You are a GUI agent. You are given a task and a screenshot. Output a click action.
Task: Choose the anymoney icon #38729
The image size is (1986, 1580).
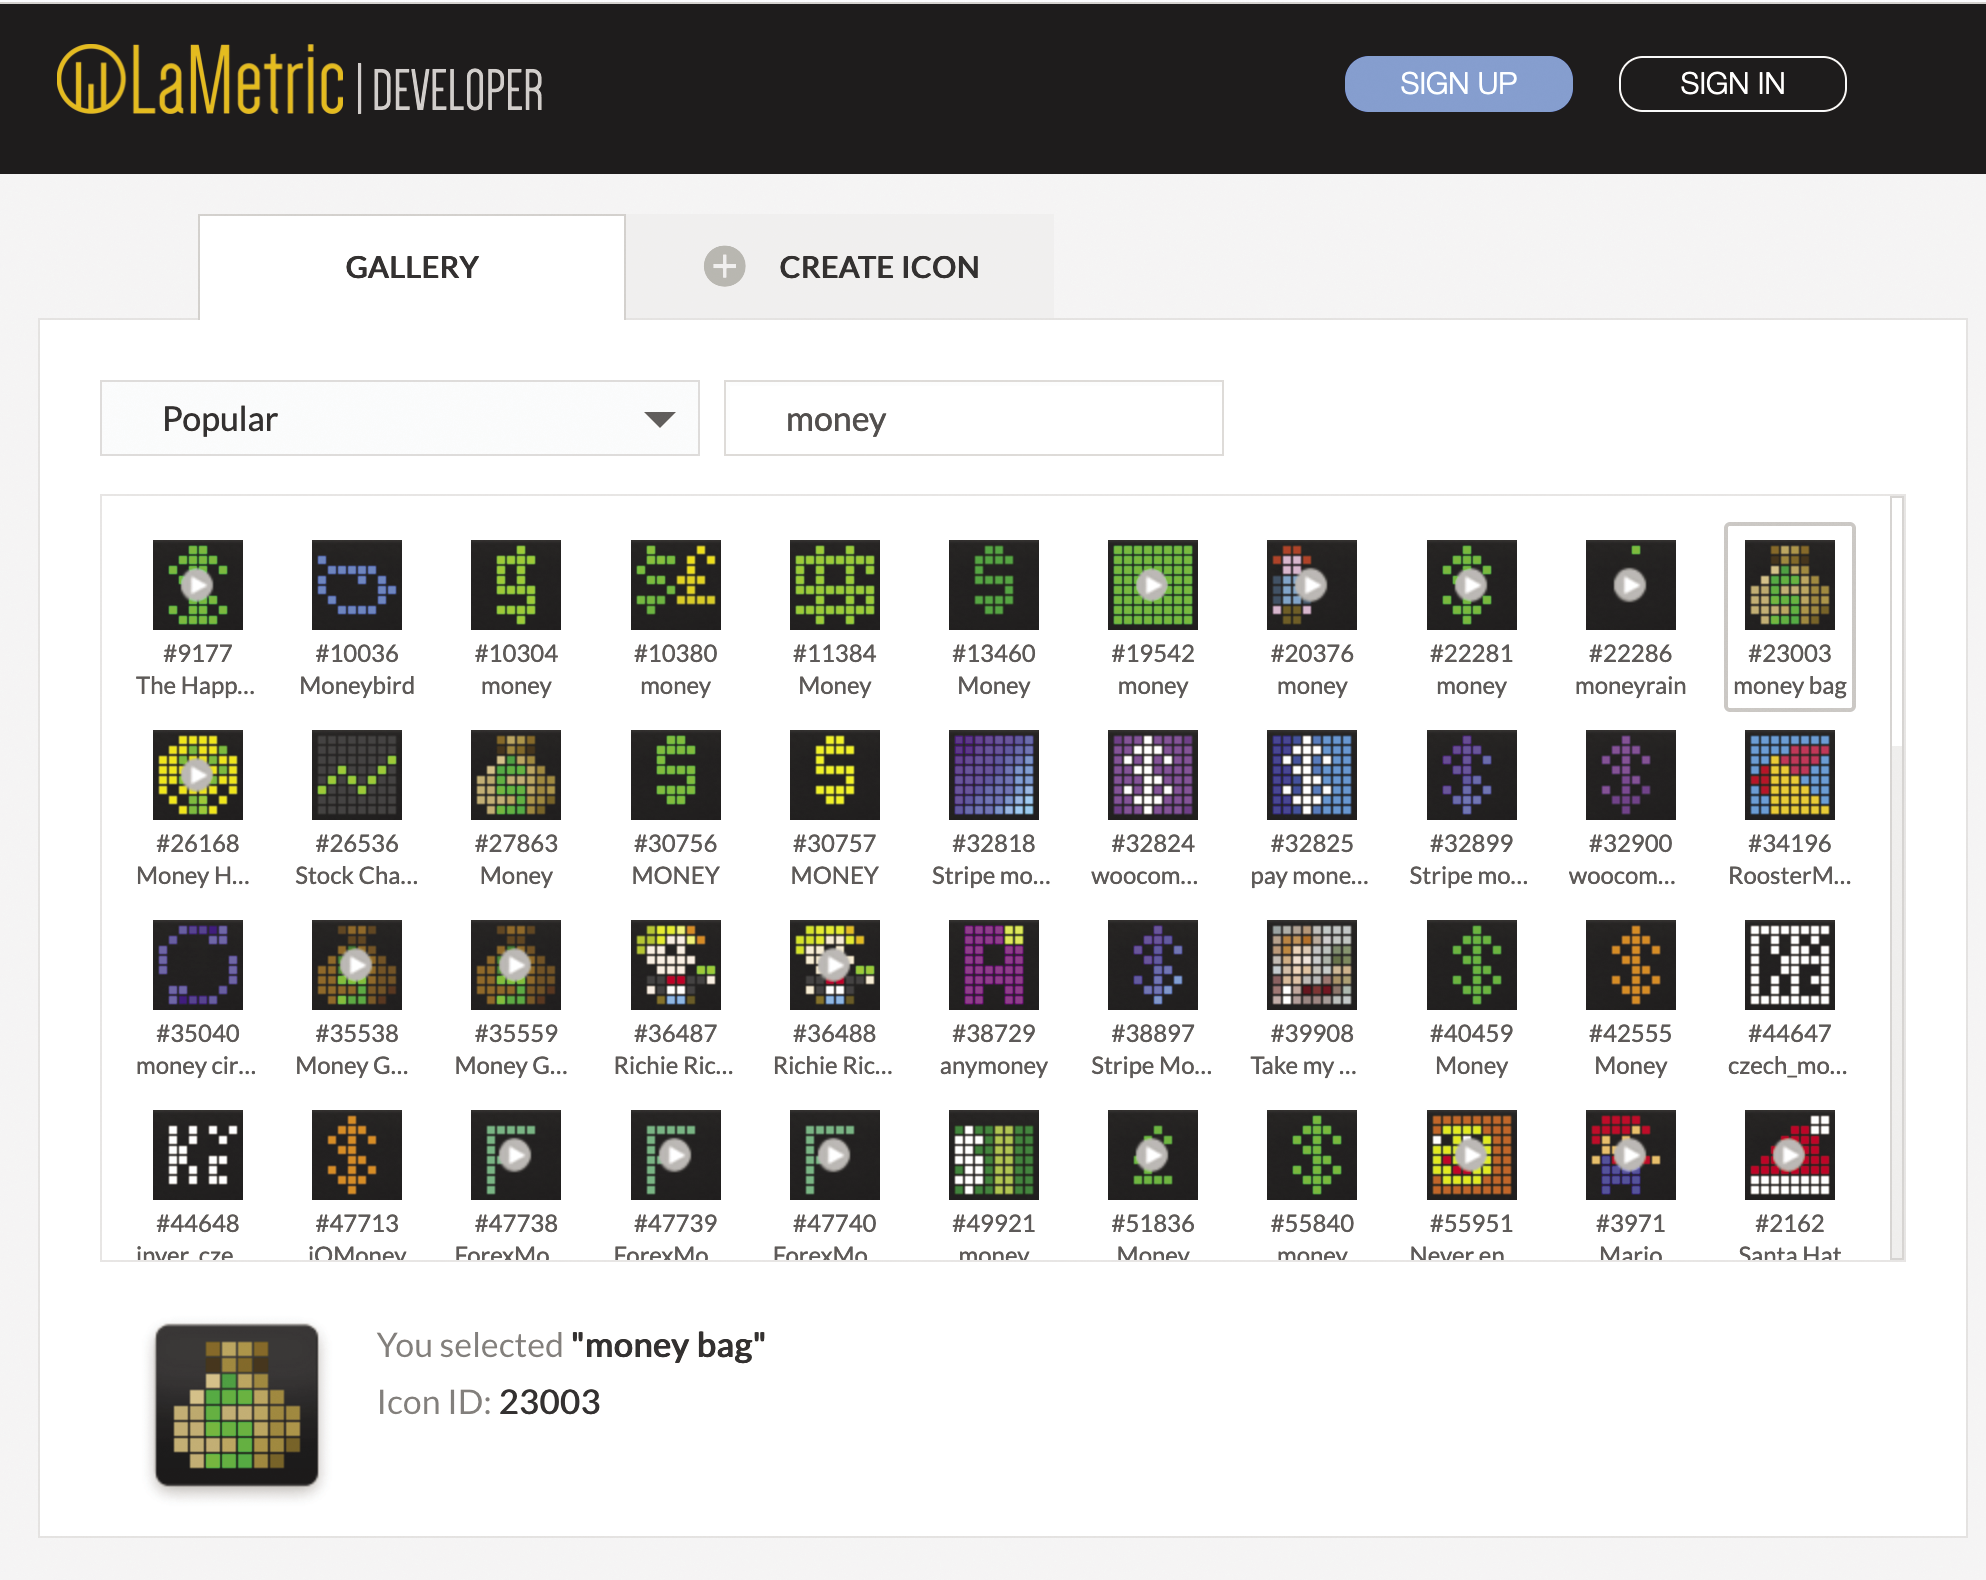(993, 965)
